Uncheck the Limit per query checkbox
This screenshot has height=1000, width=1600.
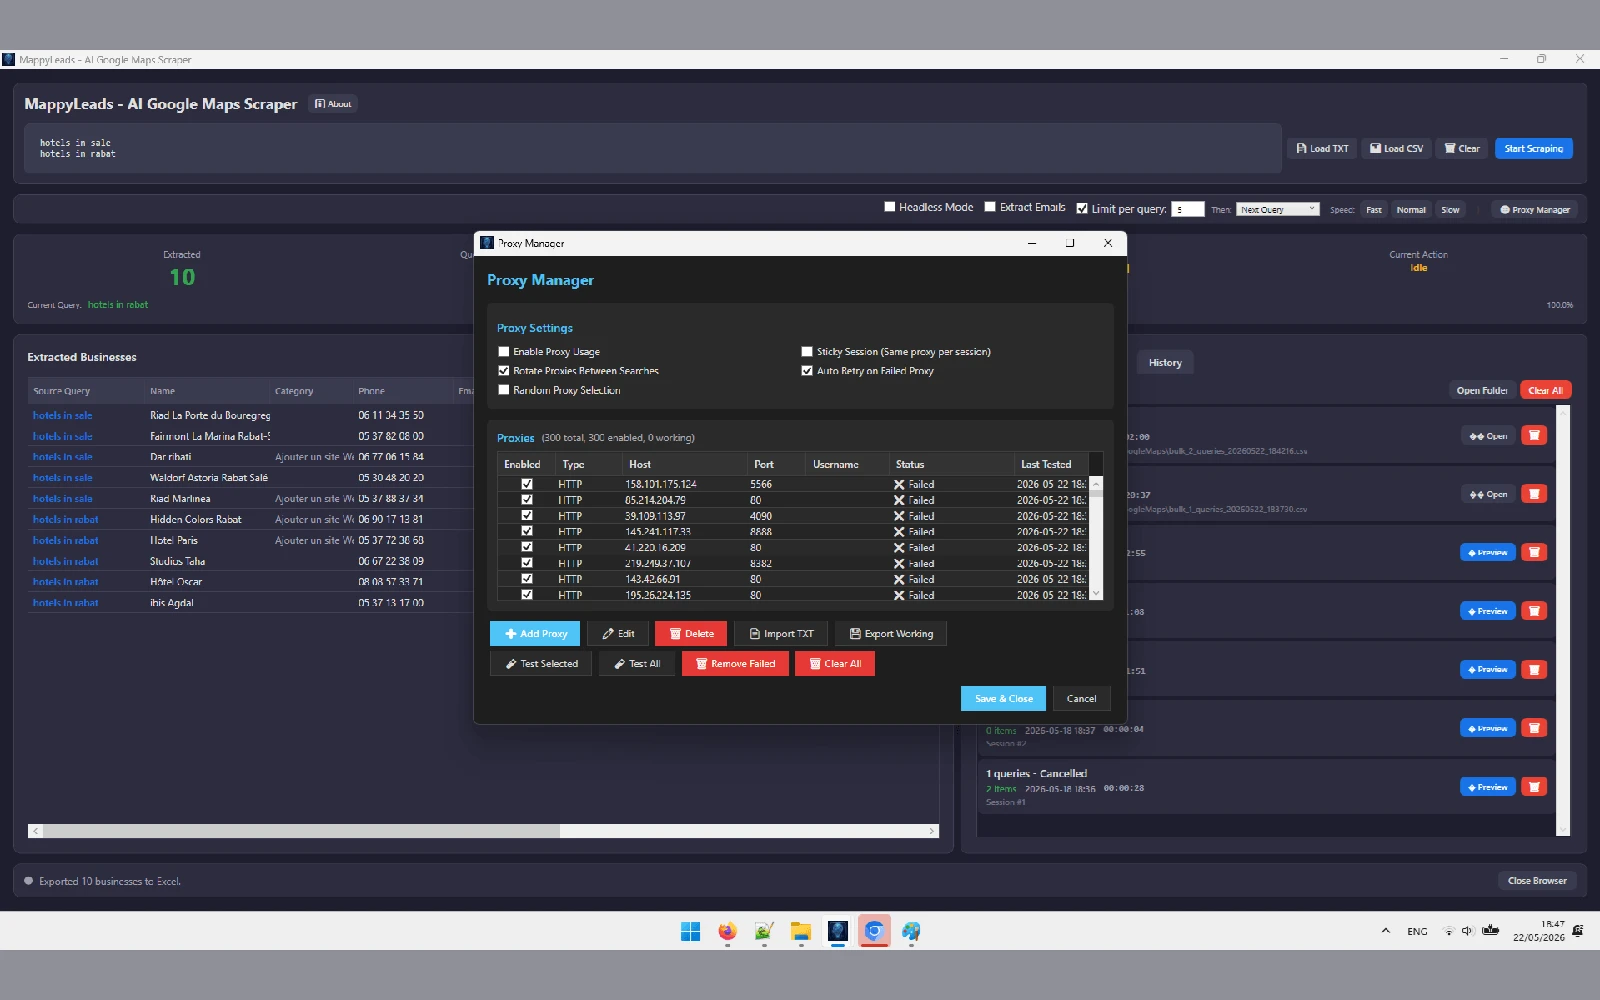click(x=1082, y=209)
